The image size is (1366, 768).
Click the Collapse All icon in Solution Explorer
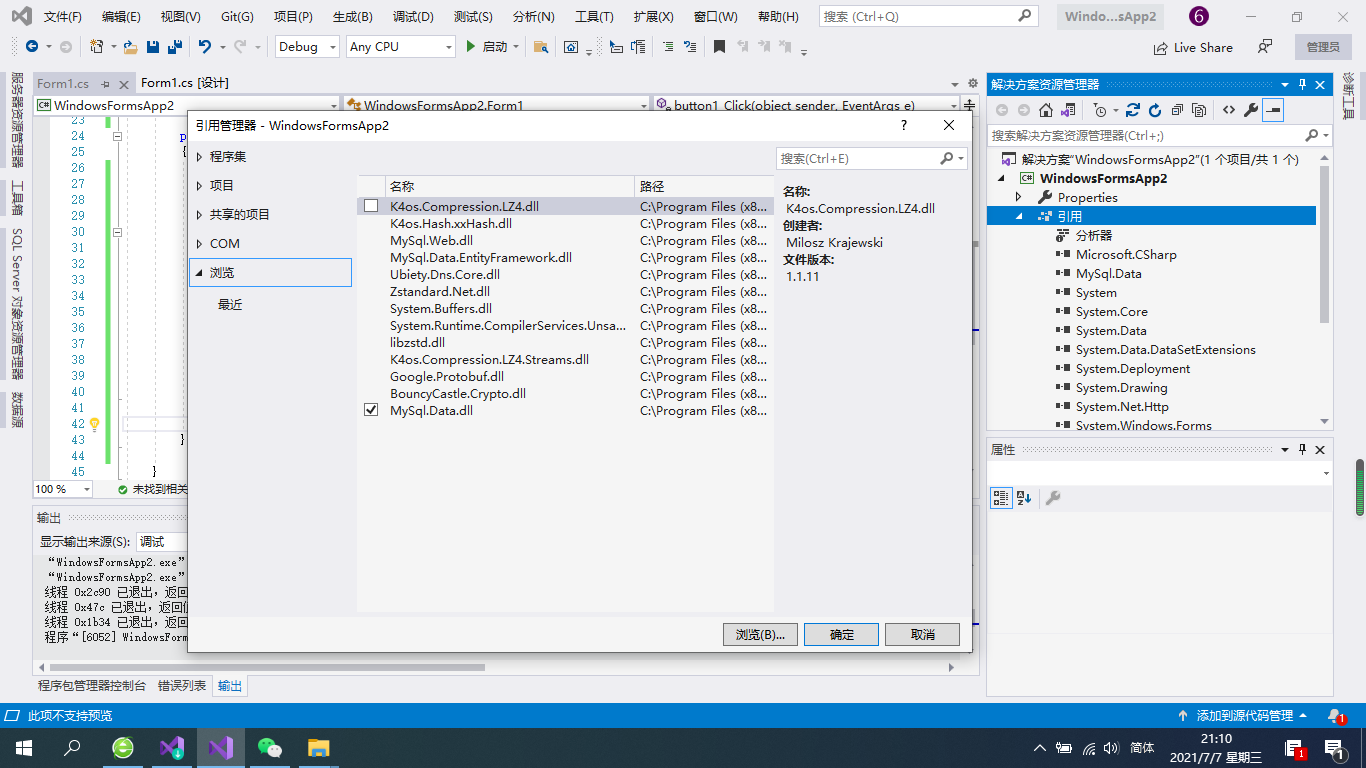(x=1177, y=110)
